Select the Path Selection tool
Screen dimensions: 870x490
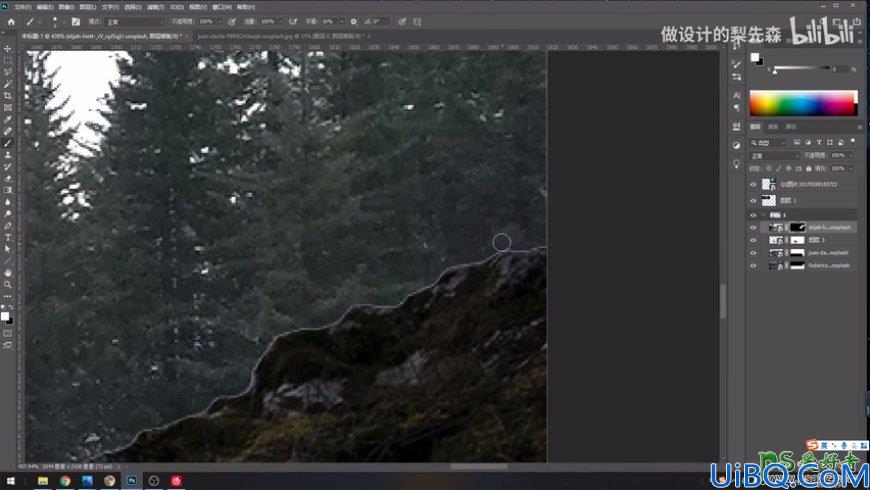8,249
